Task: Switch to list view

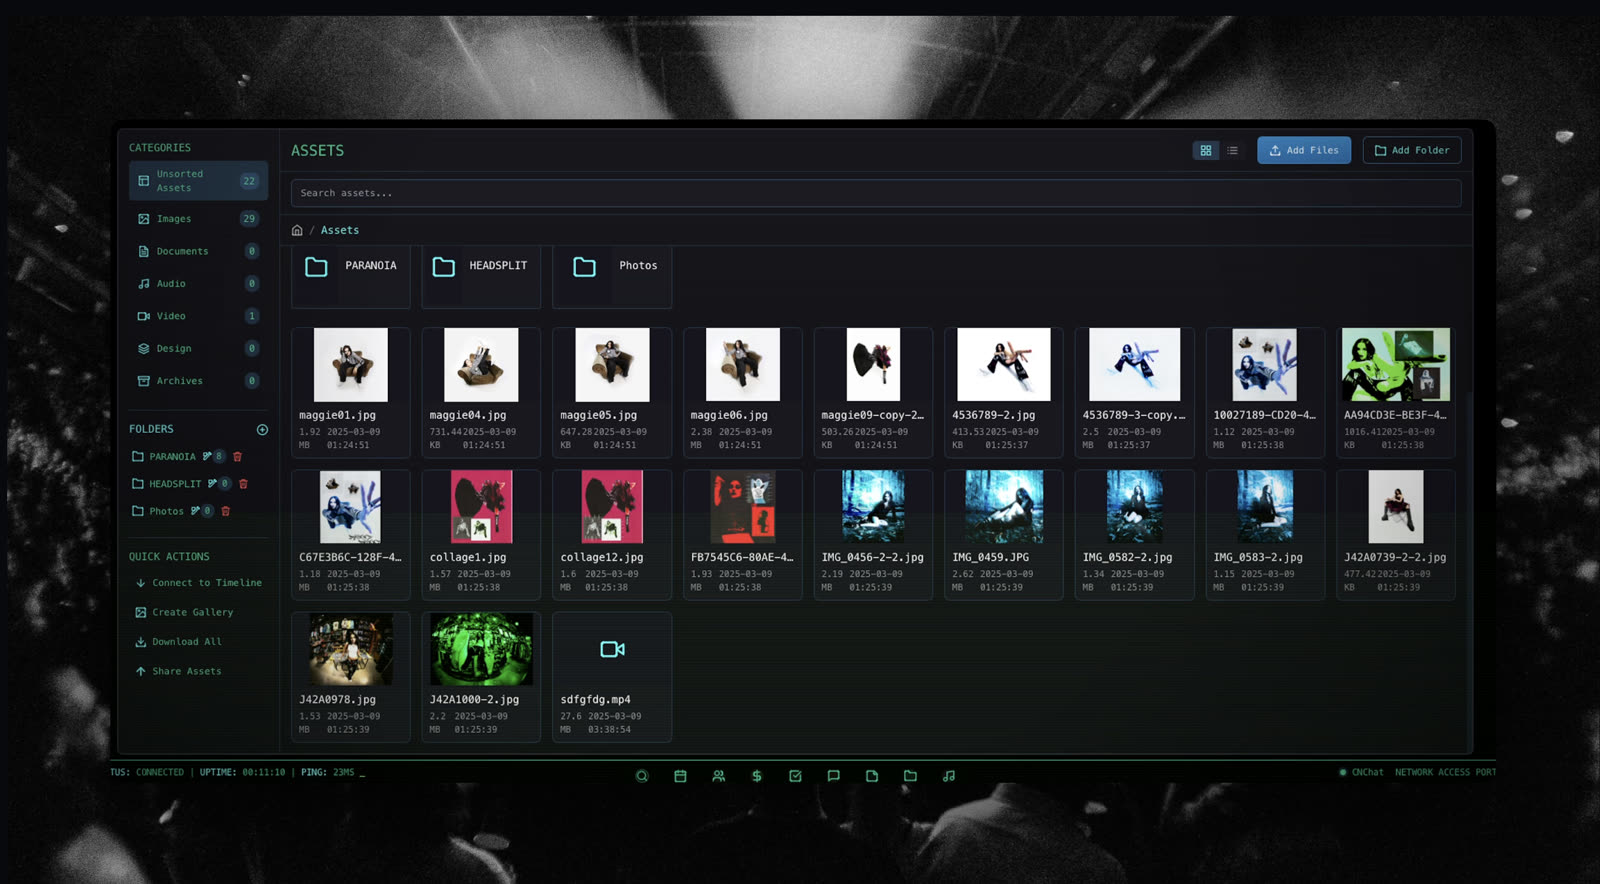Action: click(x=1233, y=150)
